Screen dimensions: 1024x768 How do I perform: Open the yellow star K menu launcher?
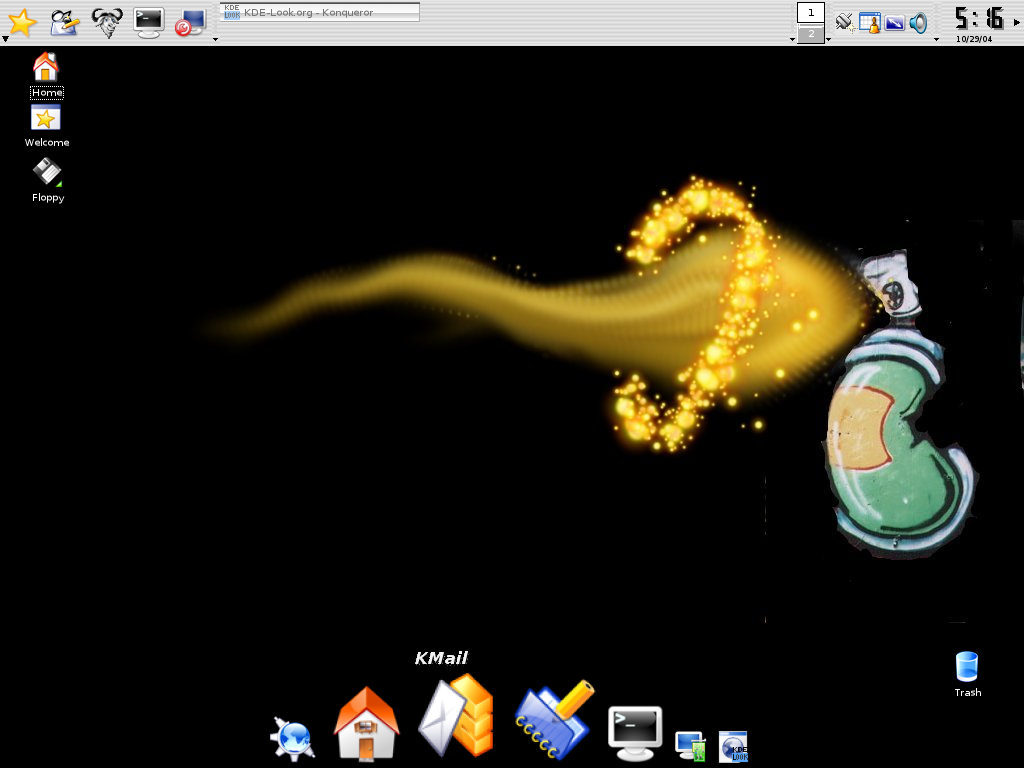(x=22, y=22)
